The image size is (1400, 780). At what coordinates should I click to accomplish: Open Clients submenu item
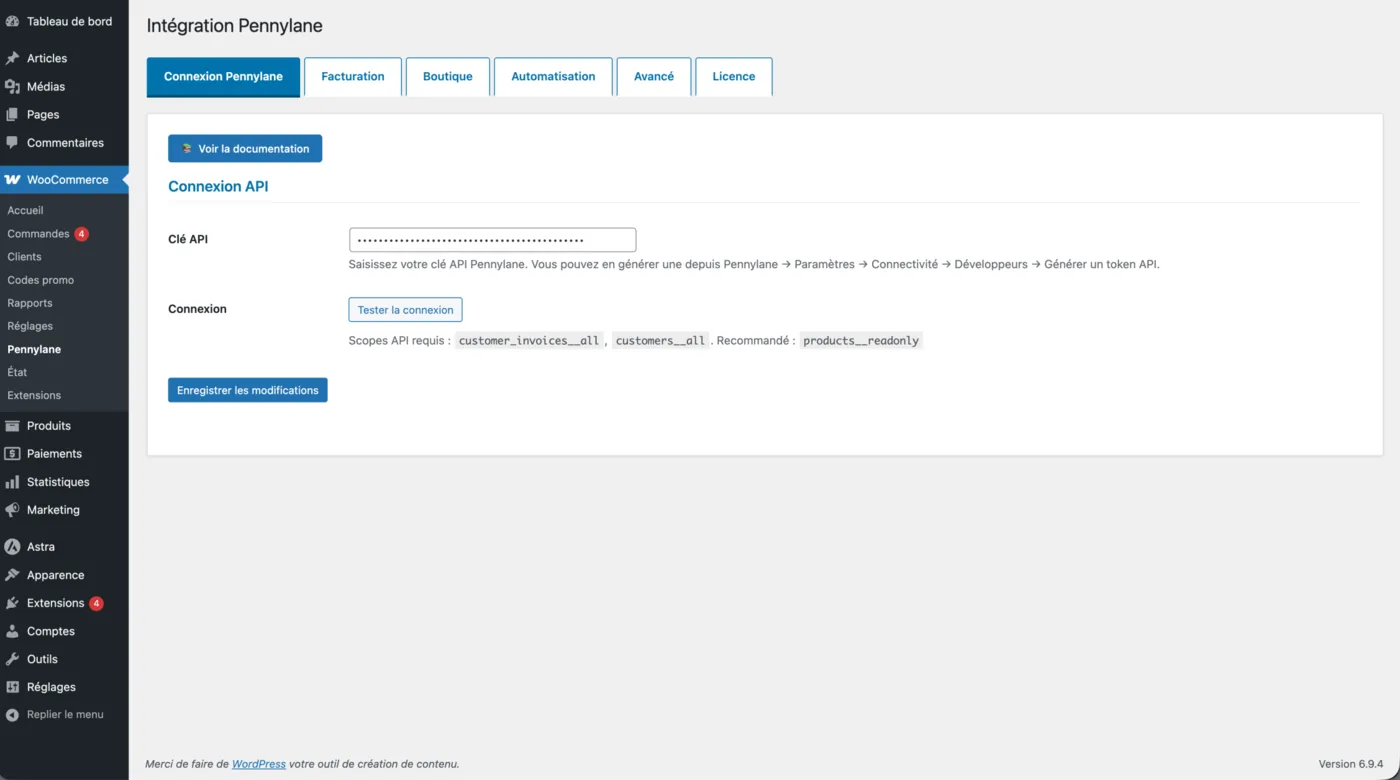point(24,257)
